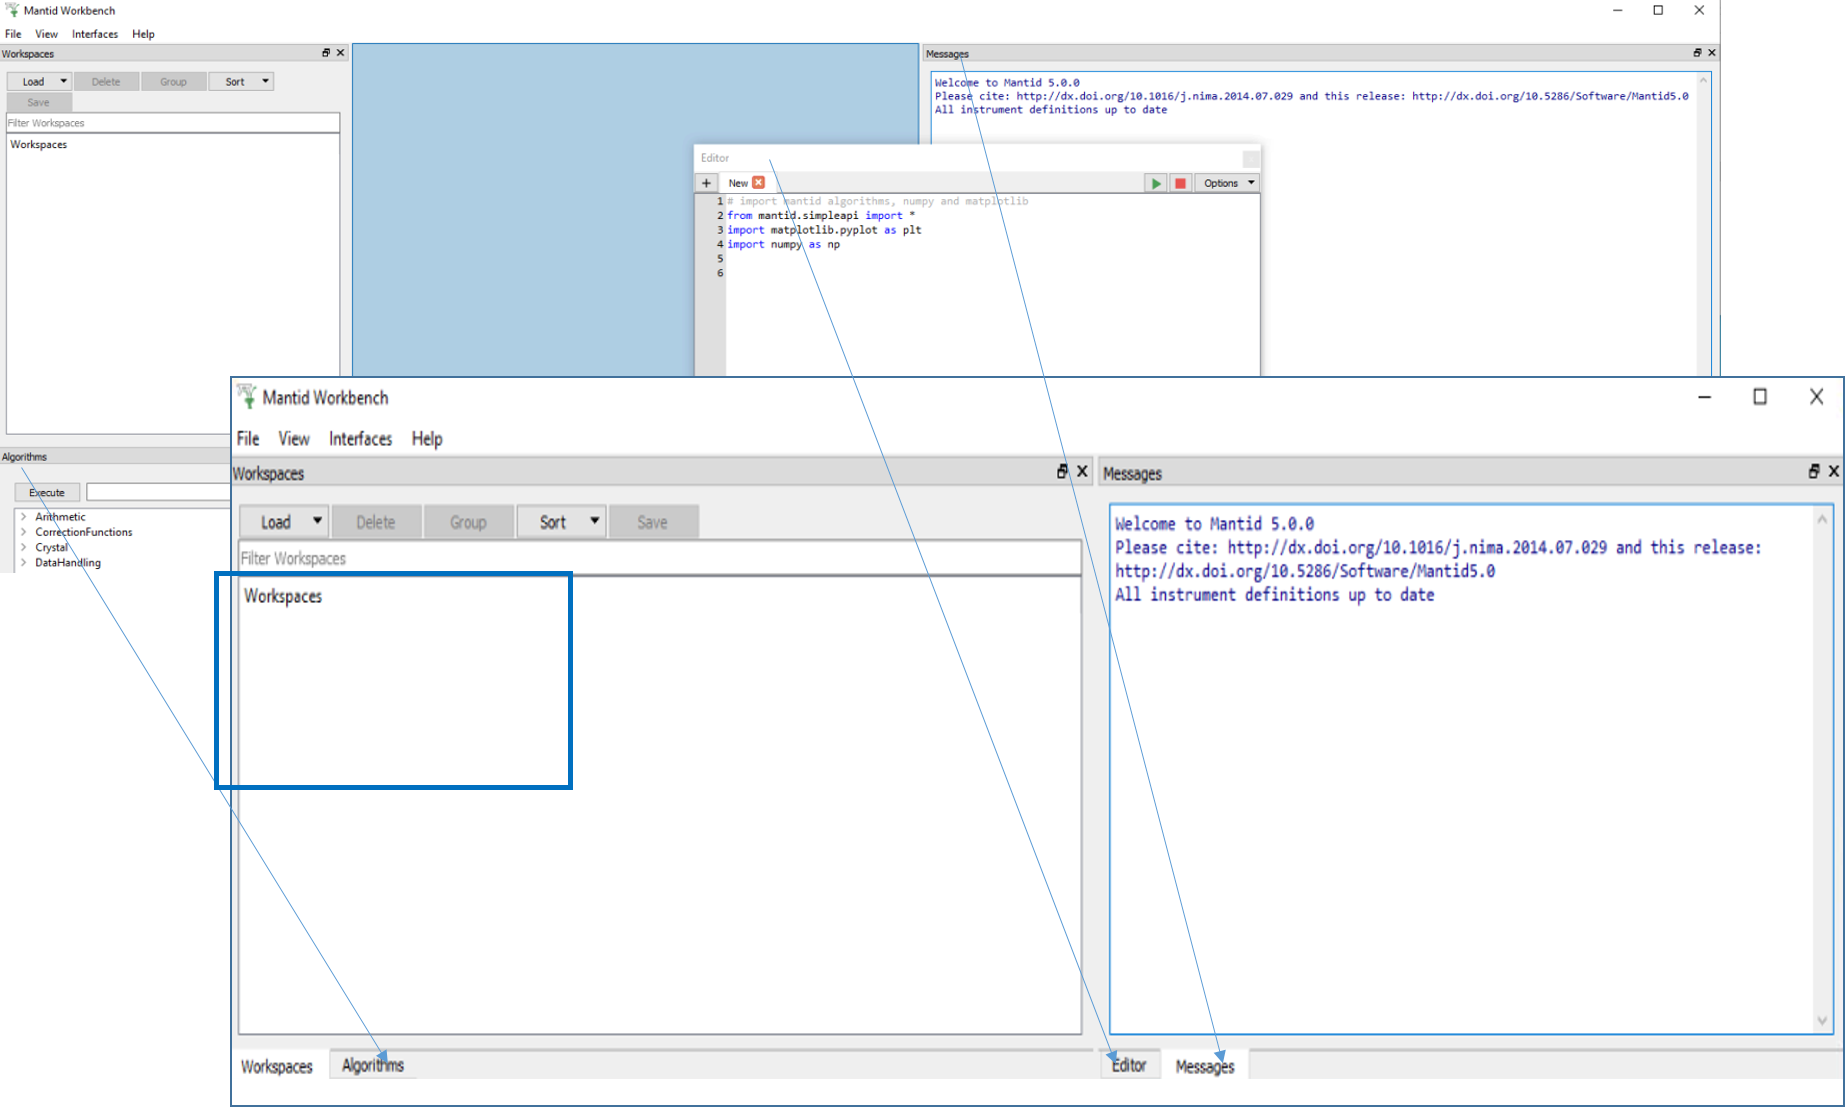Undock the Workspaces panel in the front window
Screen dimensions: 1845x1107
tap(1062, 471)
